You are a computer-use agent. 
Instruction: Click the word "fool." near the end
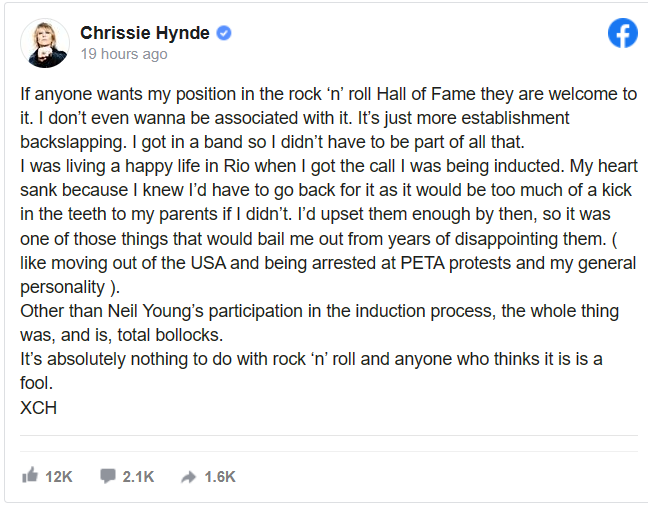tap(36, 383)
